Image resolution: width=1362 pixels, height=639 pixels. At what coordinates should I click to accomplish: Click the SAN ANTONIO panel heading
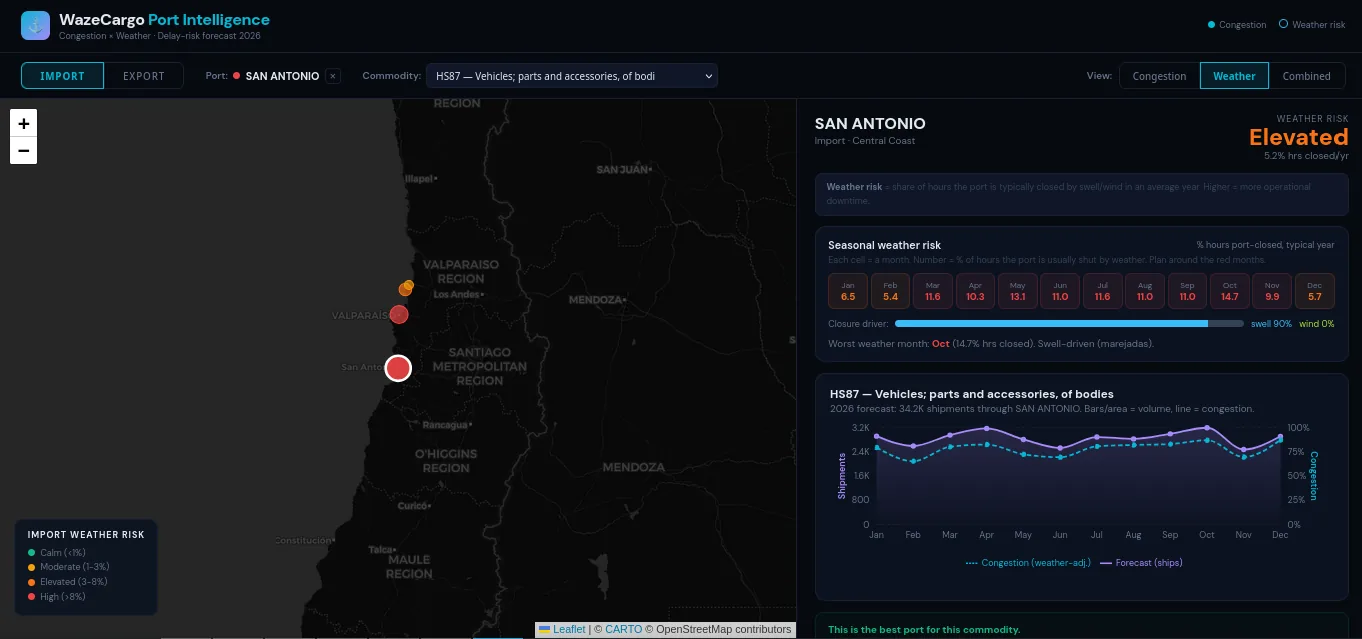coord(870,124)
